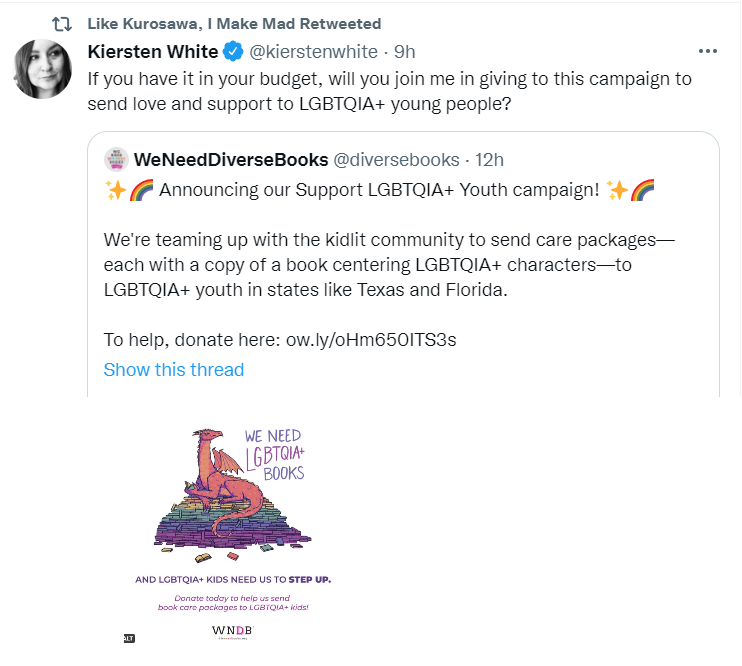Open the 'Like Kurosawa, I Make Mad Retweeted' link
Viewport: 742px width, 666px height.
234,24
